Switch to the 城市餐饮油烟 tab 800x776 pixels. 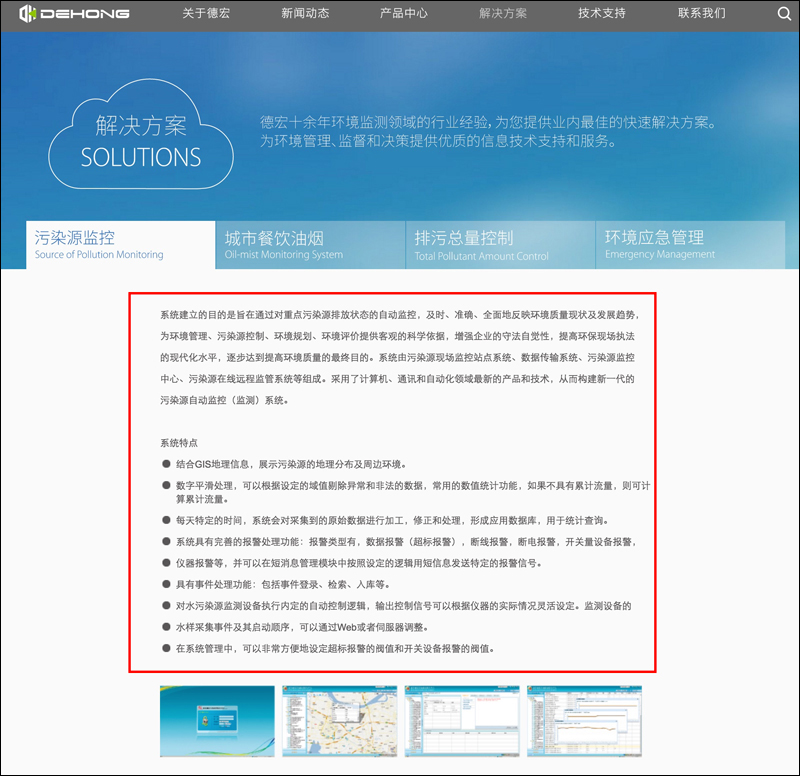click(x=310, y=244)
